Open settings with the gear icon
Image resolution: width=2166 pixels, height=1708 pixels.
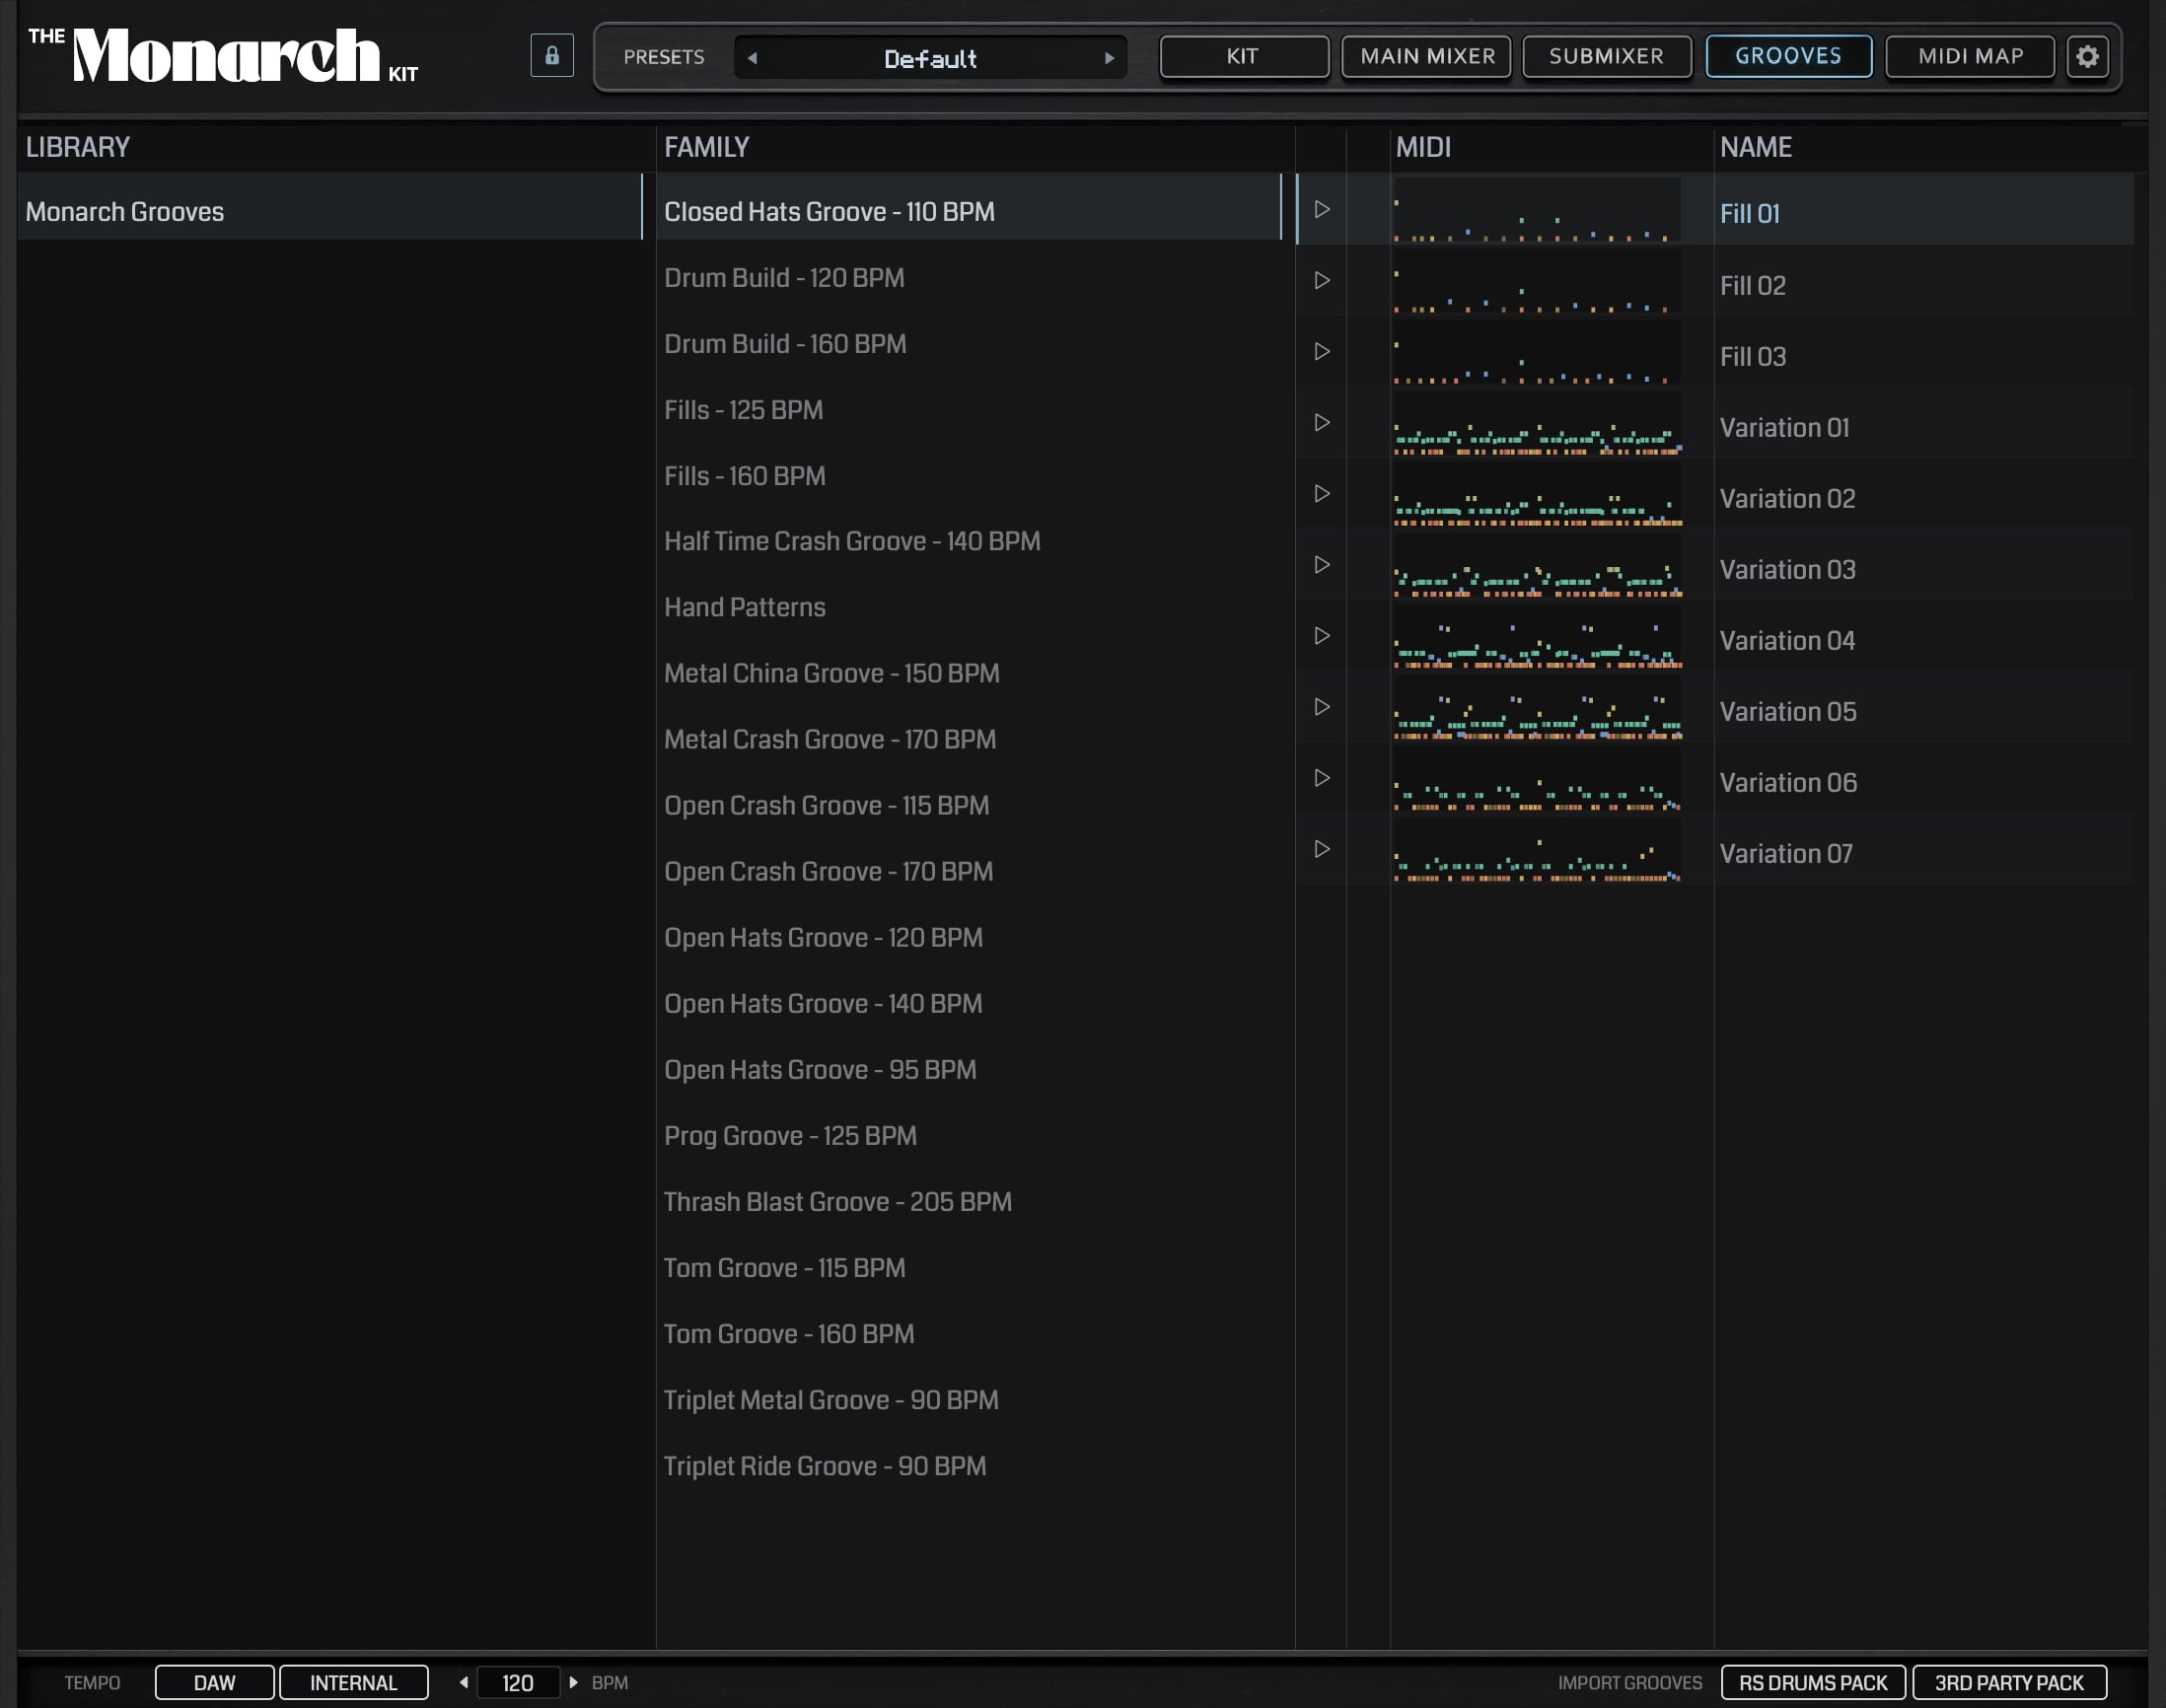pyautogui.click(x=2087, y=56)
